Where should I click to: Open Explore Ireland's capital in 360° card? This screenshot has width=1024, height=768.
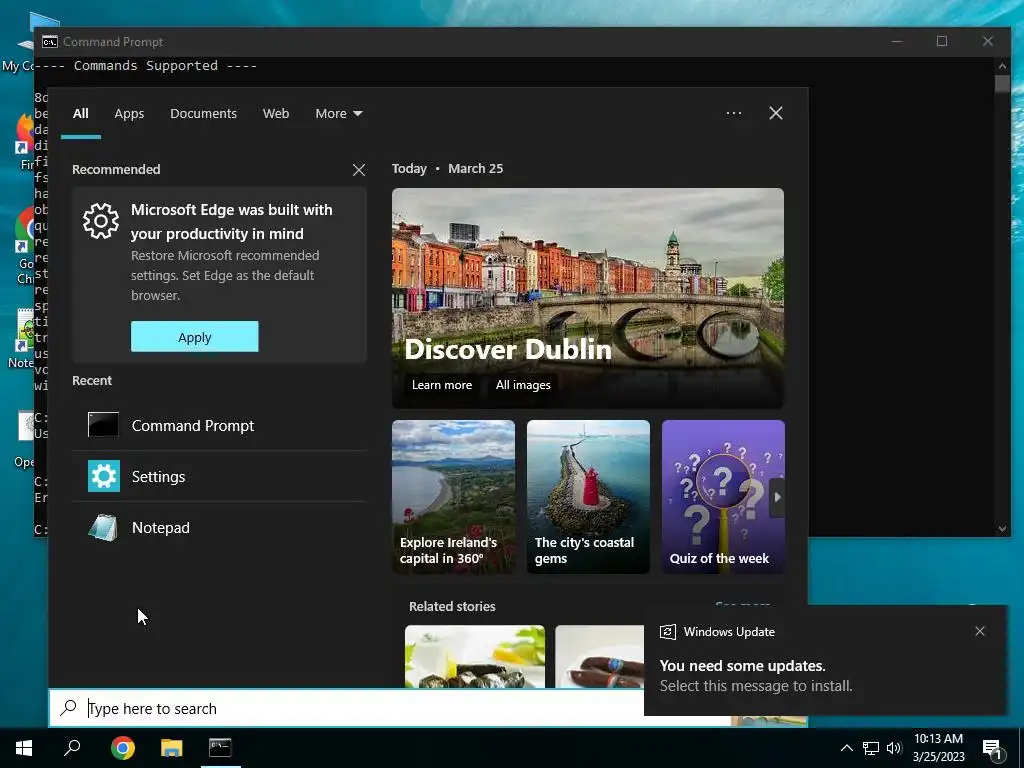click(453, 497)
